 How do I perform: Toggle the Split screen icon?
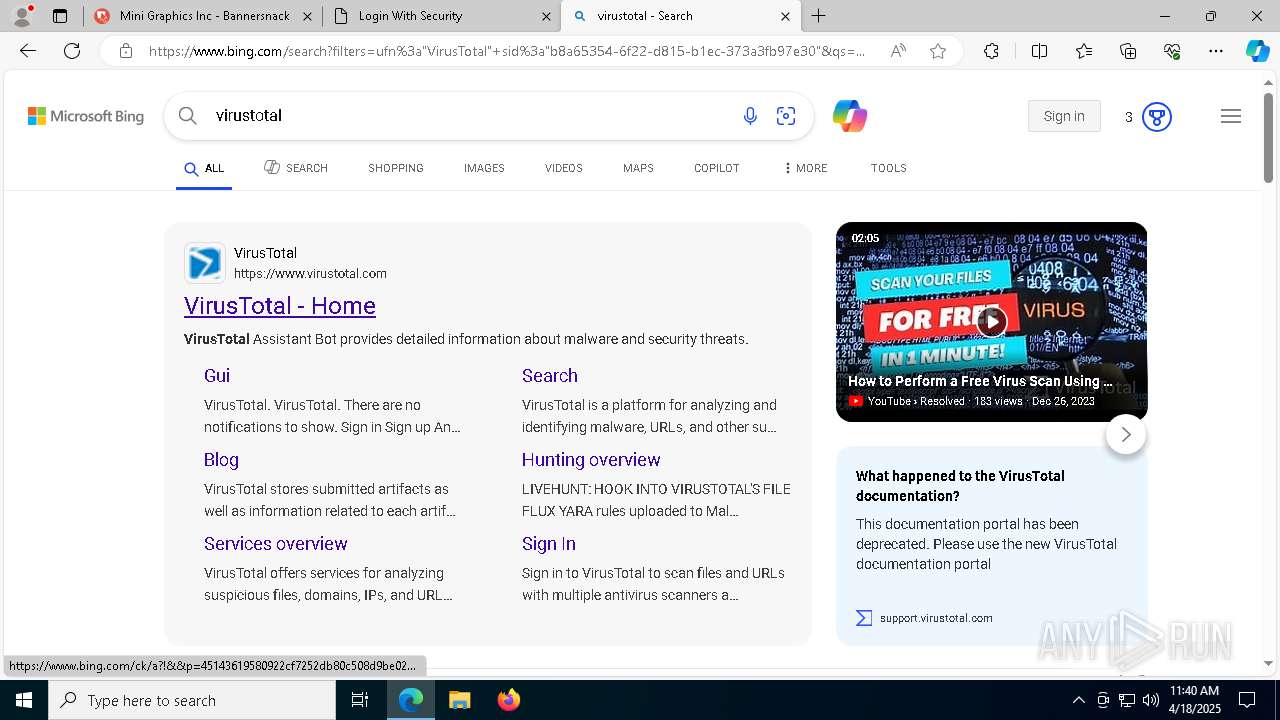point(1039,51)
